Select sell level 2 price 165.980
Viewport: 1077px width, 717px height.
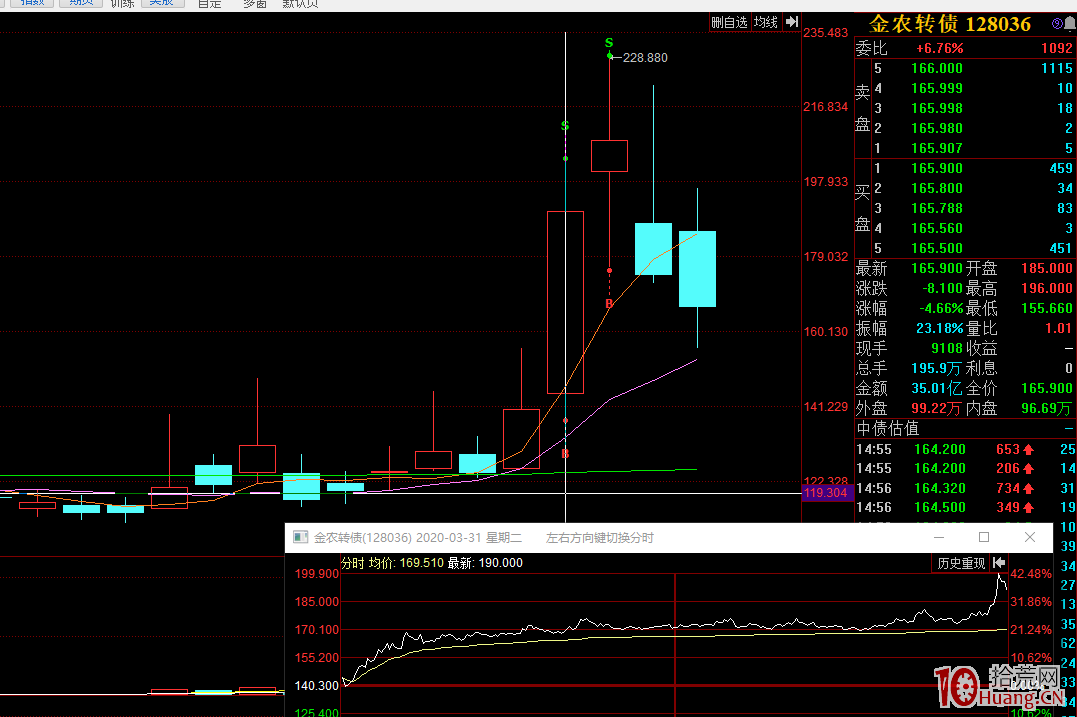pyautogui.click(x=937, y=128)
